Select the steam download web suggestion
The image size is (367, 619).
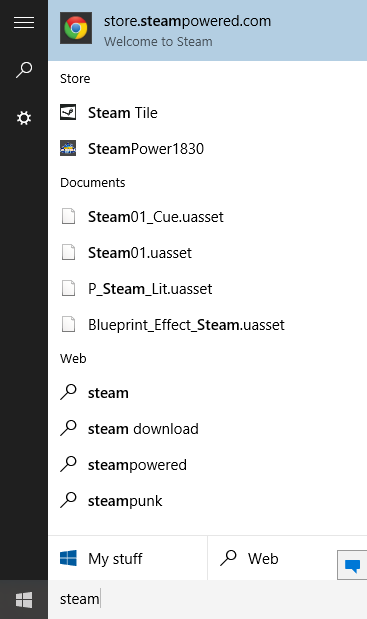(x=208, y=429)
